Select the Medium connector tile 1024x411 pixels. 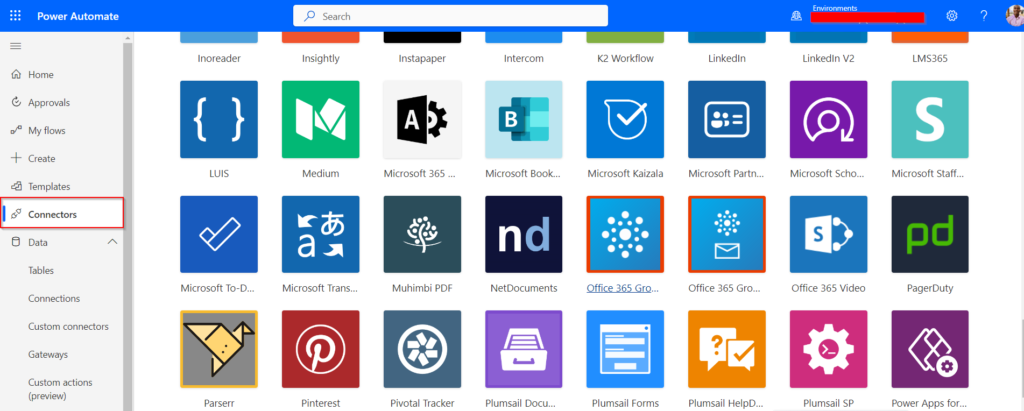pyautogui.click(x=320, y=120)
